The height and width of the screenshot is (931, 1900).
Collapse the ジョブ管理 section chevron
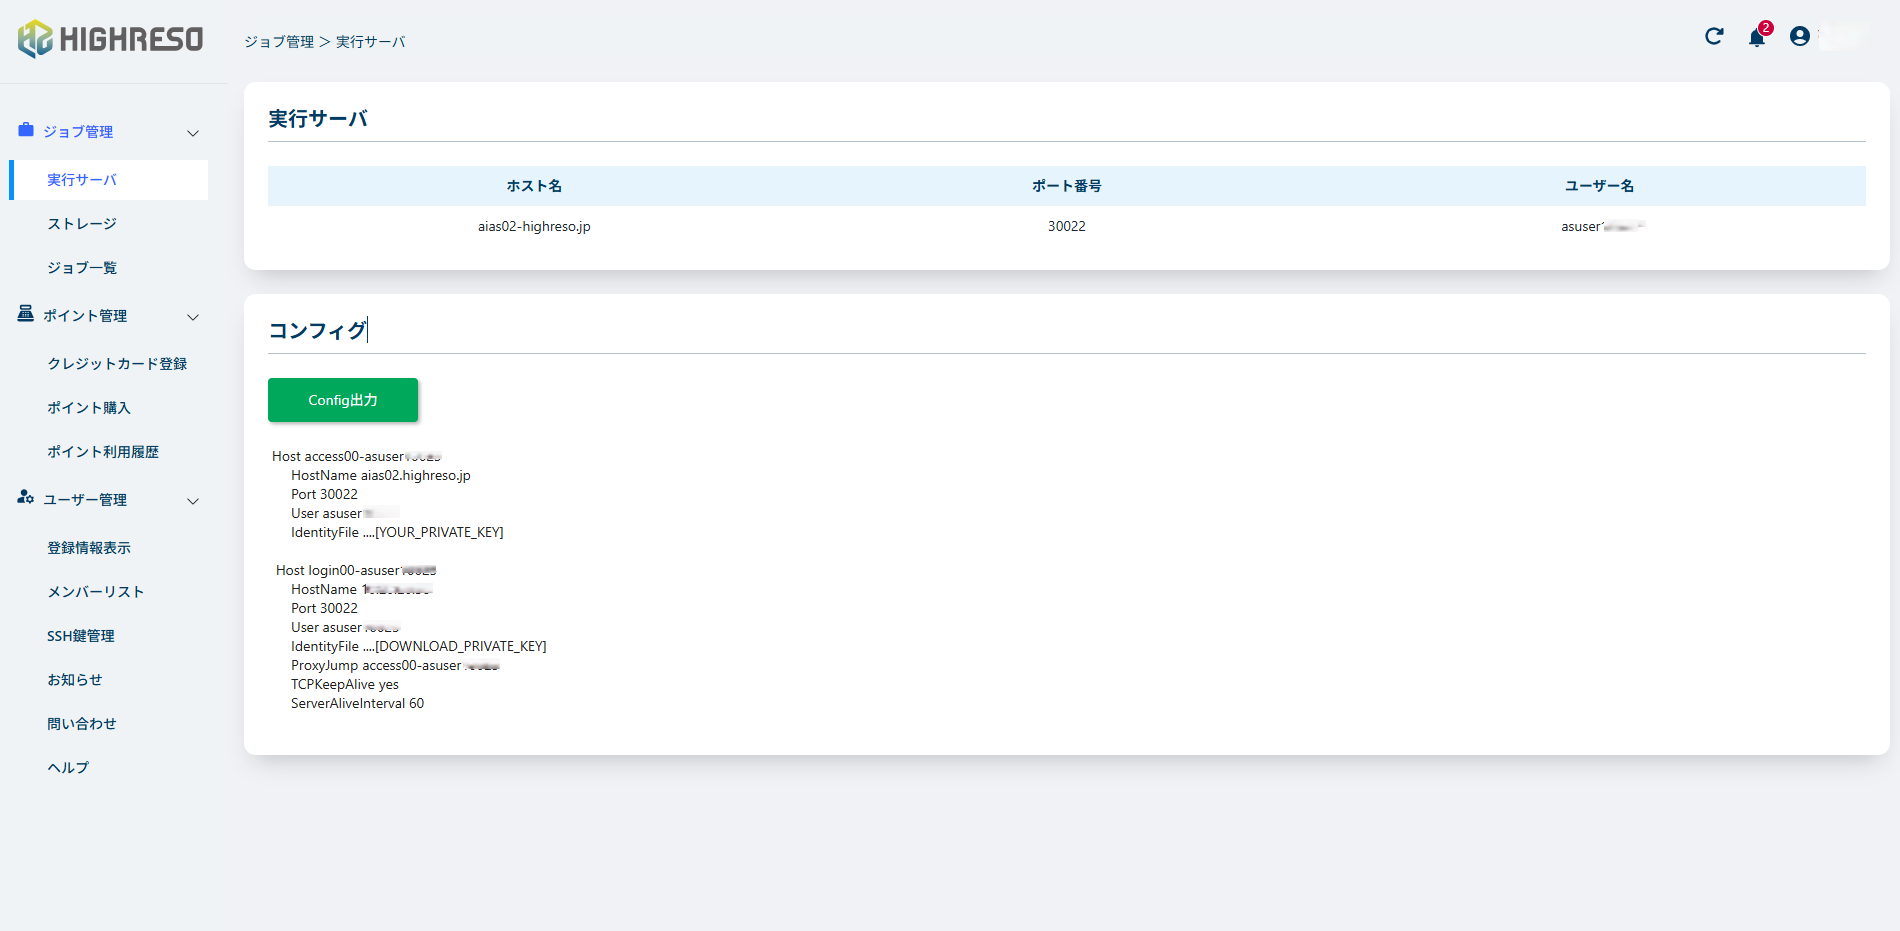(193, 133)
